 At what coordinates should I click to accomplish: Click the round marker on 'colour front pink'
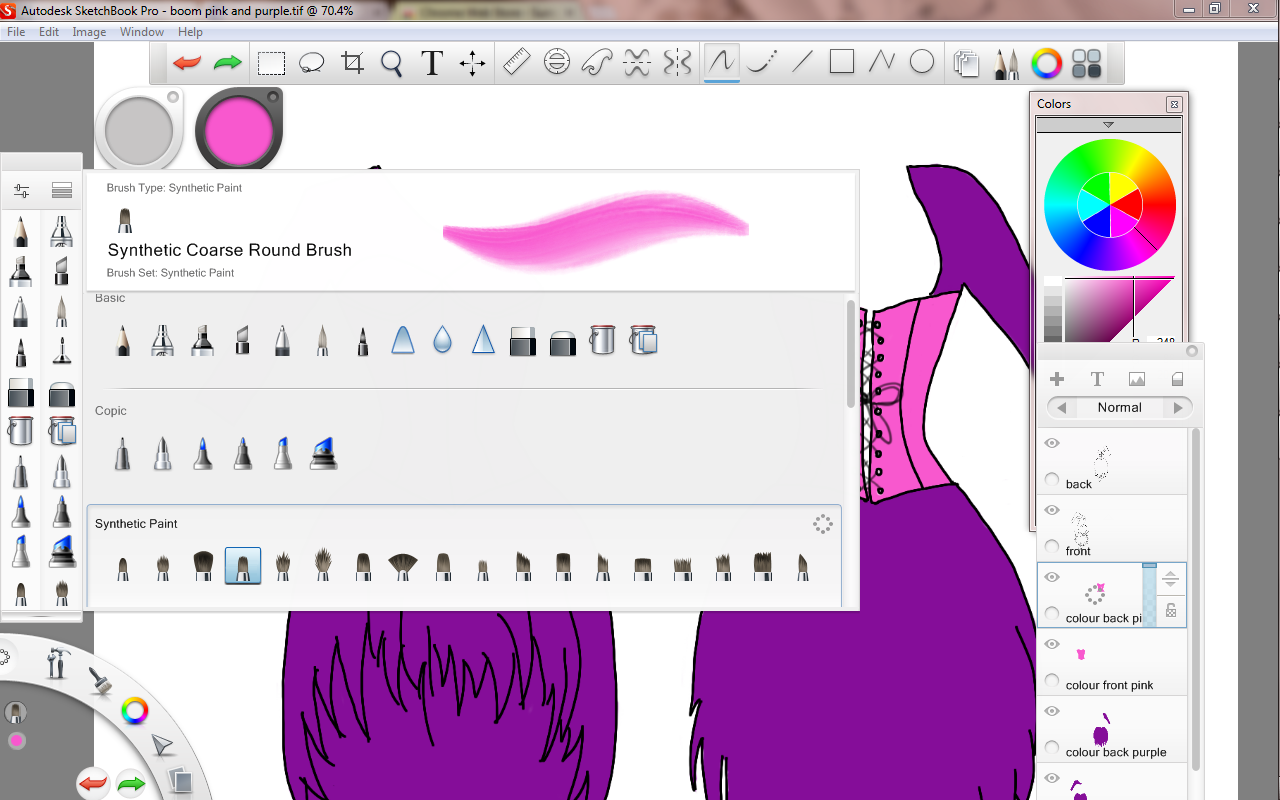pyautogui.click(x=1052, y=681)
